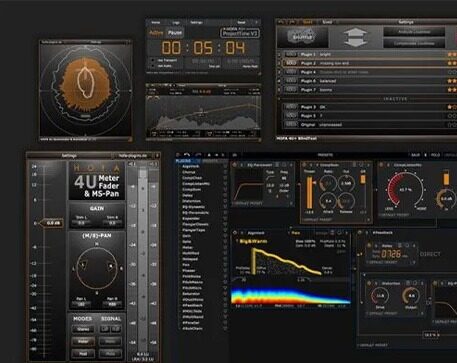
Task: Open Settings in the BlindTest header
Action: 406,22
